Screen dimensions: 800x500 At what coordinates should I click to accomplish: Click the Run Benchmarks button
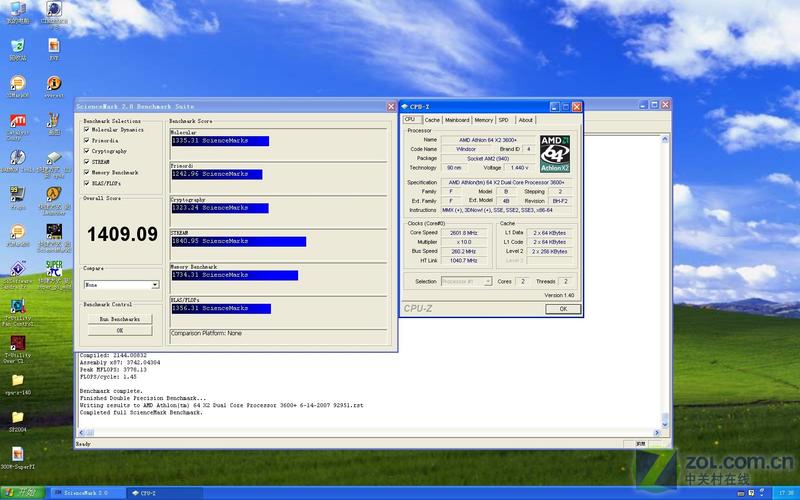coord(120,319)
